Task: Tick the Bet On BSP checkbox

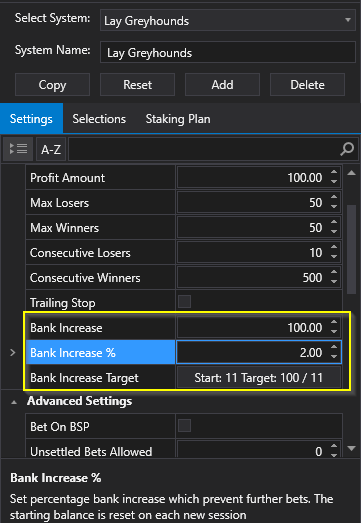Action: pos(185,426)
